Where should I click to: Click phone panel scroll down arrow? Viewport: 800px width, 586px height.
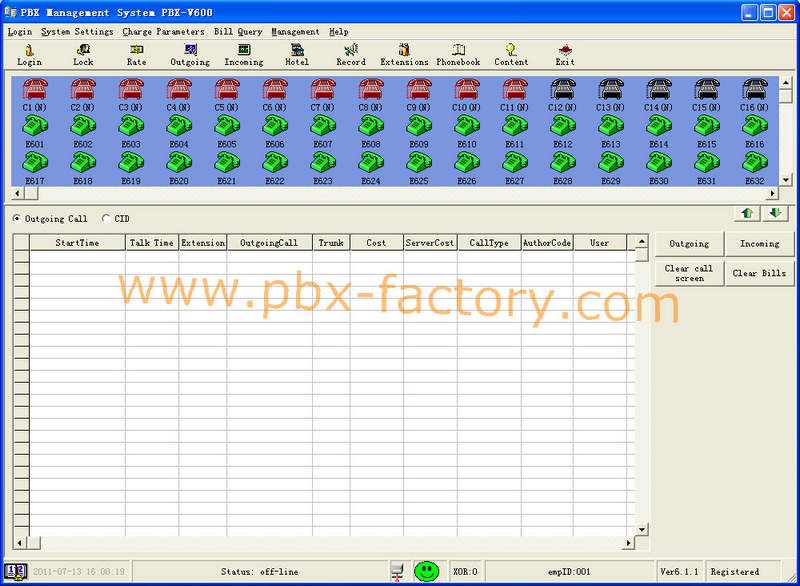pyautogui.click(x=786, y=180)
